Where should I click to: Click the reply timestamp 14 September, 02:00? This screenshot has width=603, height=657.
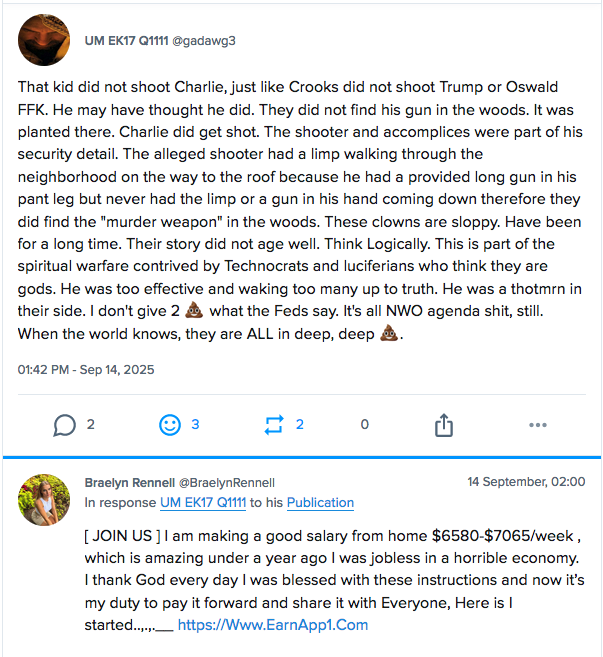point(526,482)
